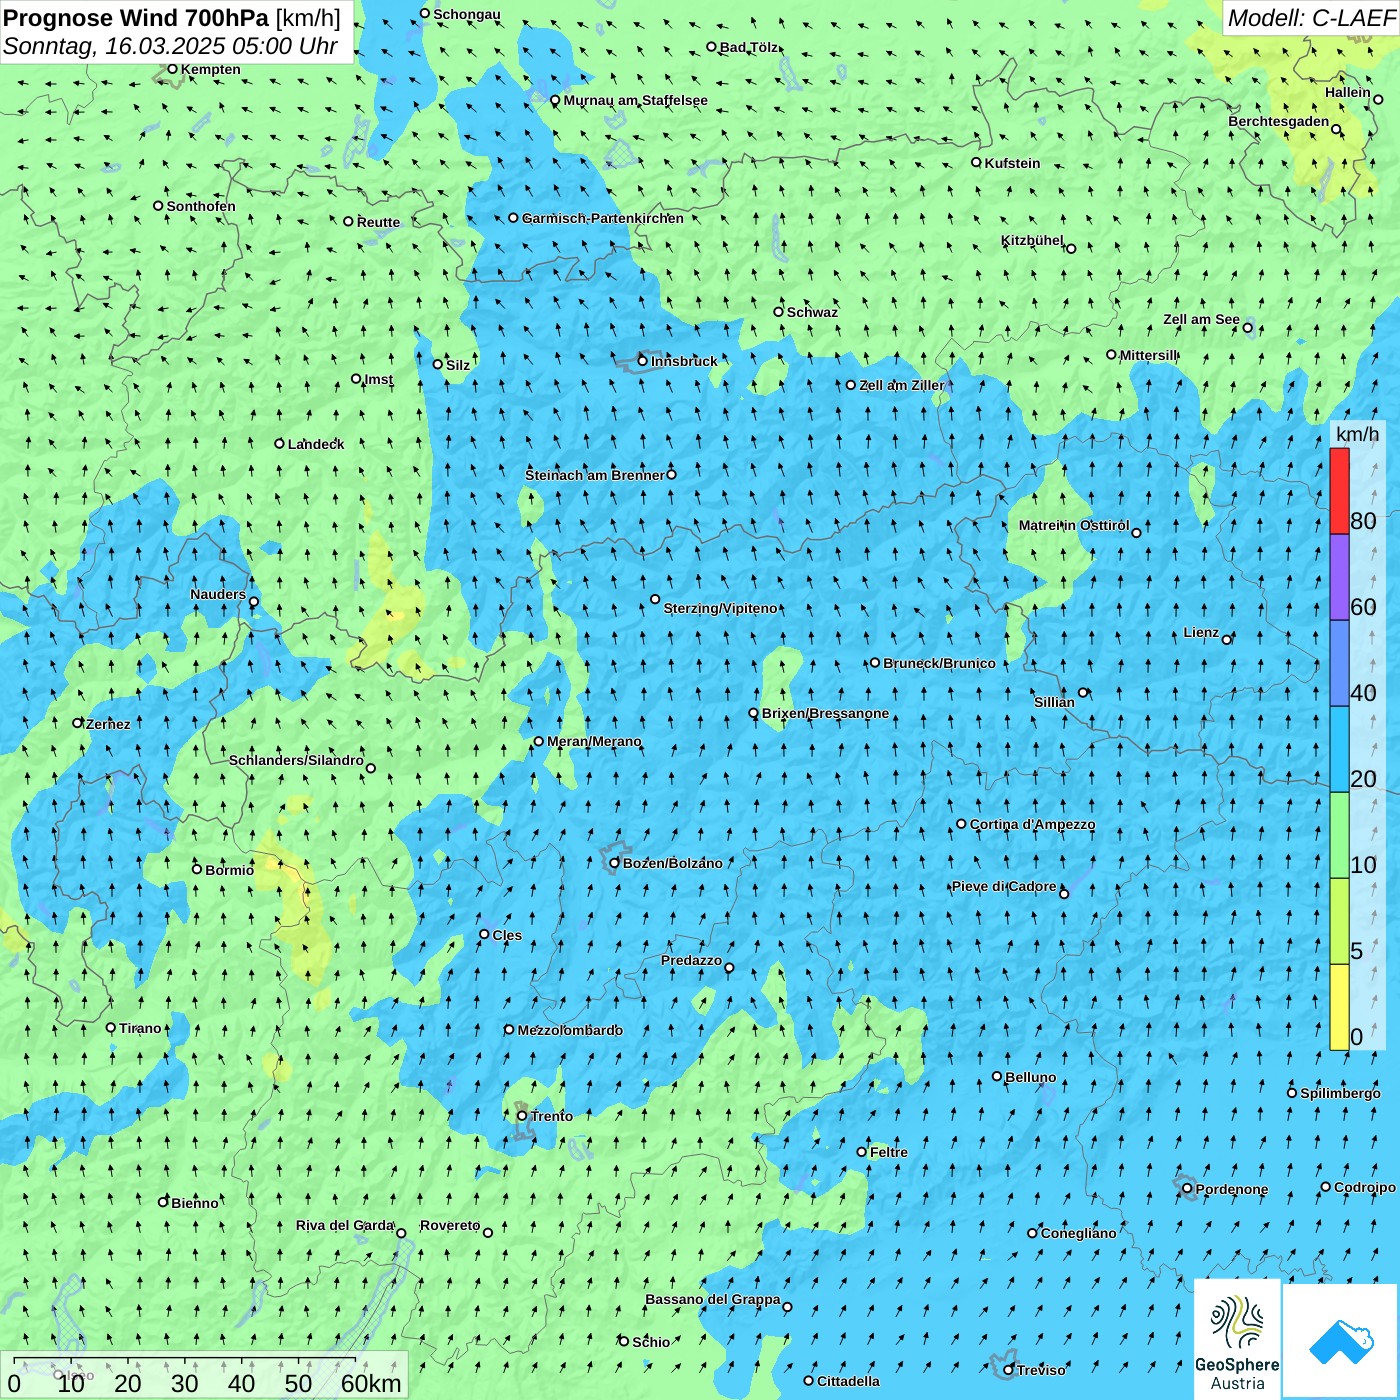Select the red 80 km/h legend color
This screenshot has height=1400, width=1400.
[x=1339, y=491]
